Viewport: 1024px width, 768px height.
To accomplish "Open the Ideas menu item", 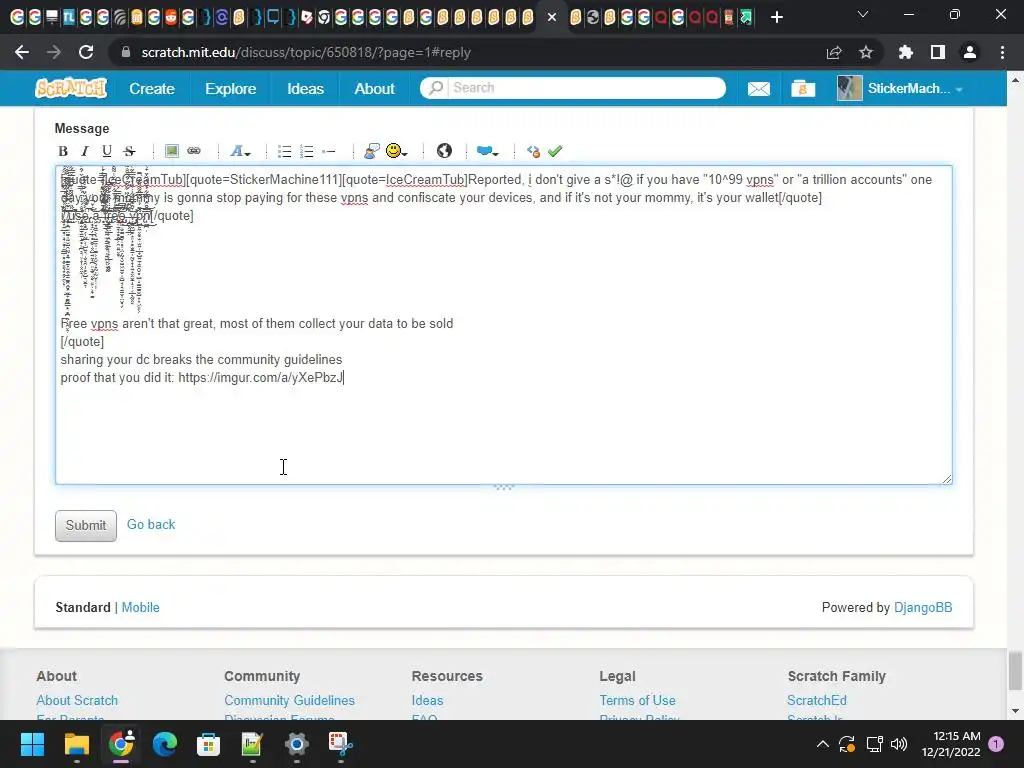I will (305, 88).
